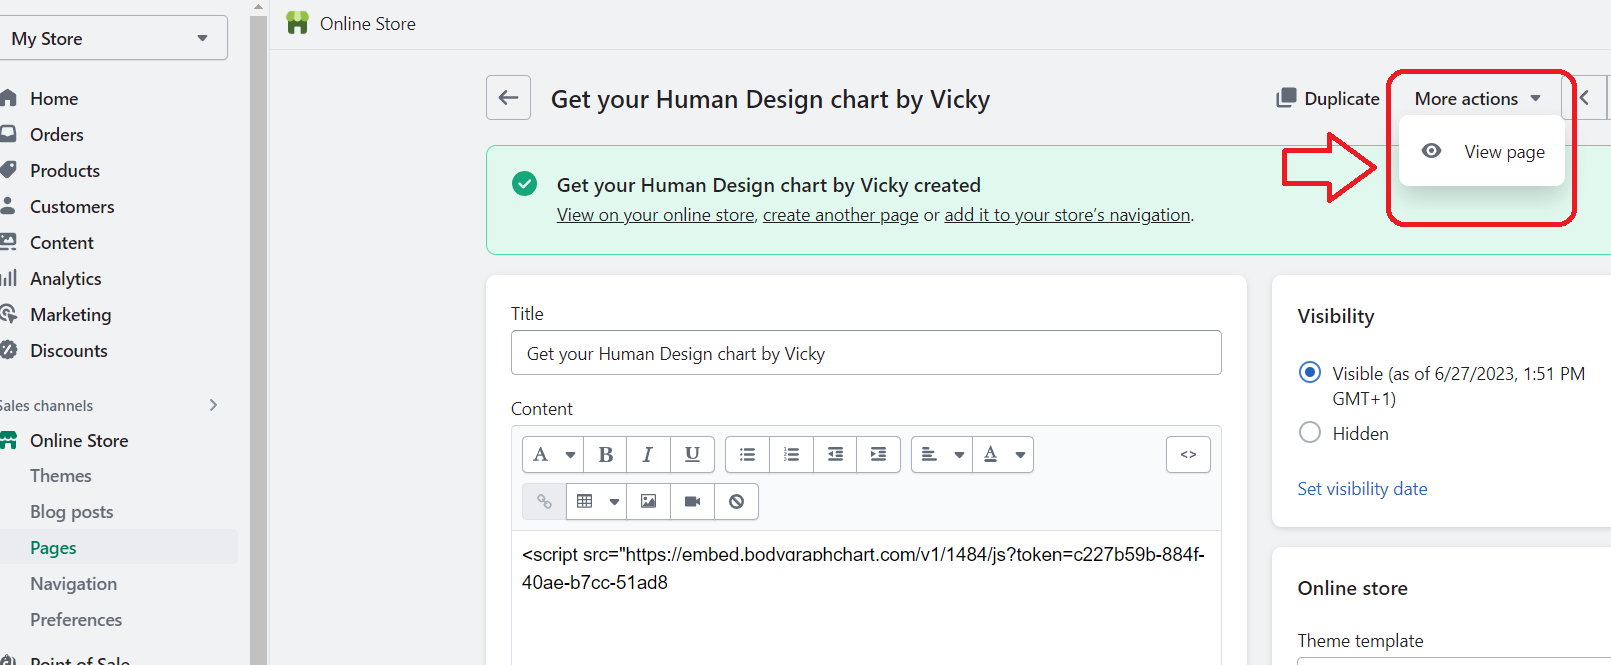The width and height of the screenshot is (1611, 665).
Task: Click the insert video icon
Action: click(x=692, y=502)
